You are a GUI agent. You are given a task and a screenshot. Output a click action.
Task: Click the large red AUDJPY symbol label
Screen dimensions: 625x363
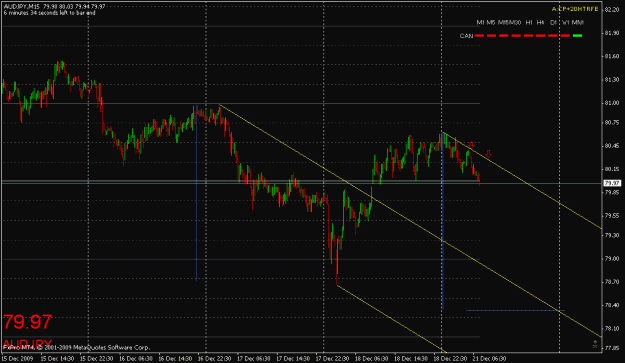(x=28, y=343)
